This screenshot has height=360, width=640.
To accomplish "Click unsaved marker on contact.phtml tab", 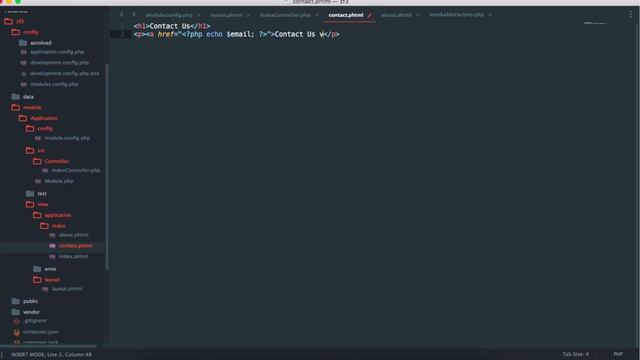I will 369,15.
